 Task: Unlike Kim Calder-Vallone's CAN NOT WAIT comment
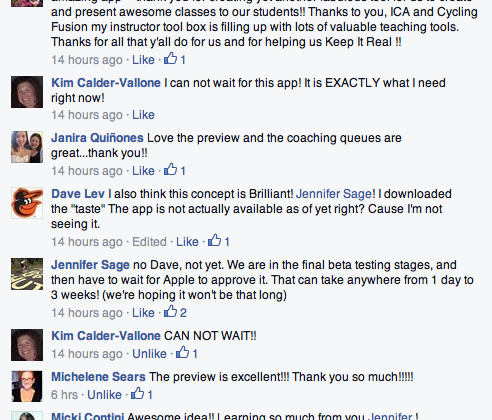coord(149,354)
